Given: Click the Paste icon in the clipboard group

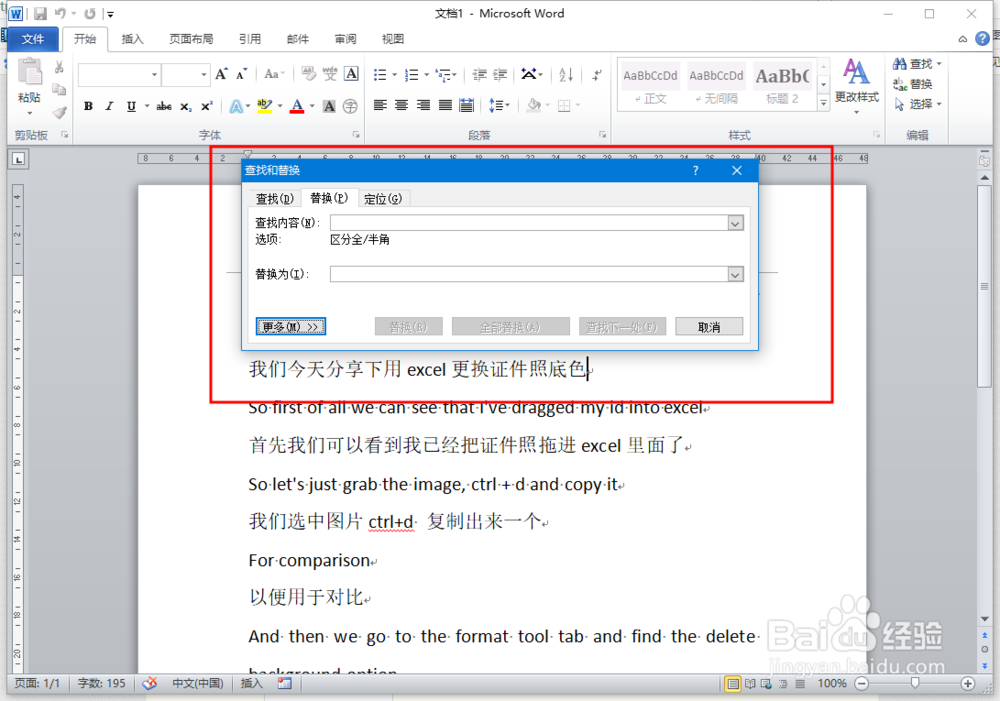Looking at the screenshot, I should pyautogui.click(x=29, y=71).
